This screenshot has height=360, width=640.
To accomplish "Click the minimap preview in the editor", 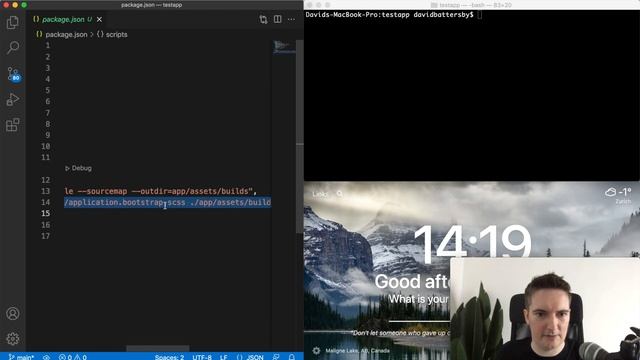I will coord(284,47).
